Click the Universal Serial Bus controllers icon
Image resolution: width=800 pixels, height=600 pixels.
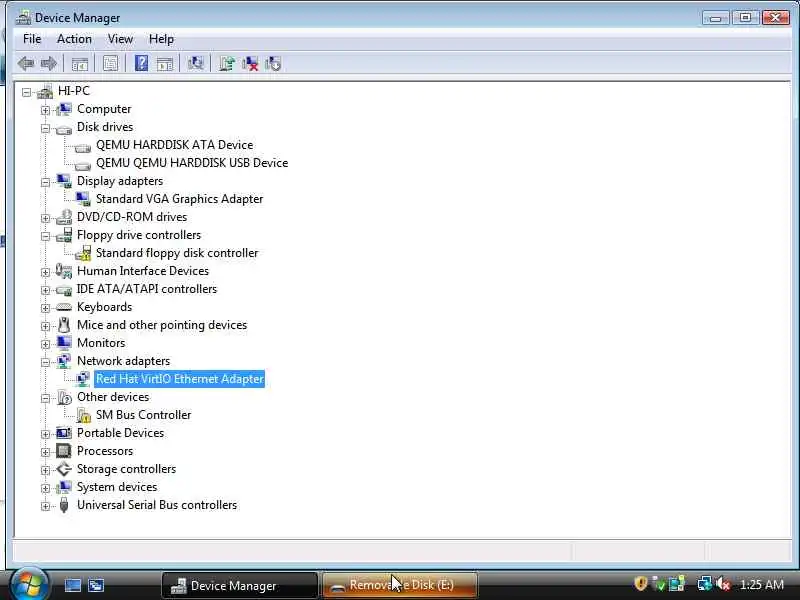click(x=64, y=505)
